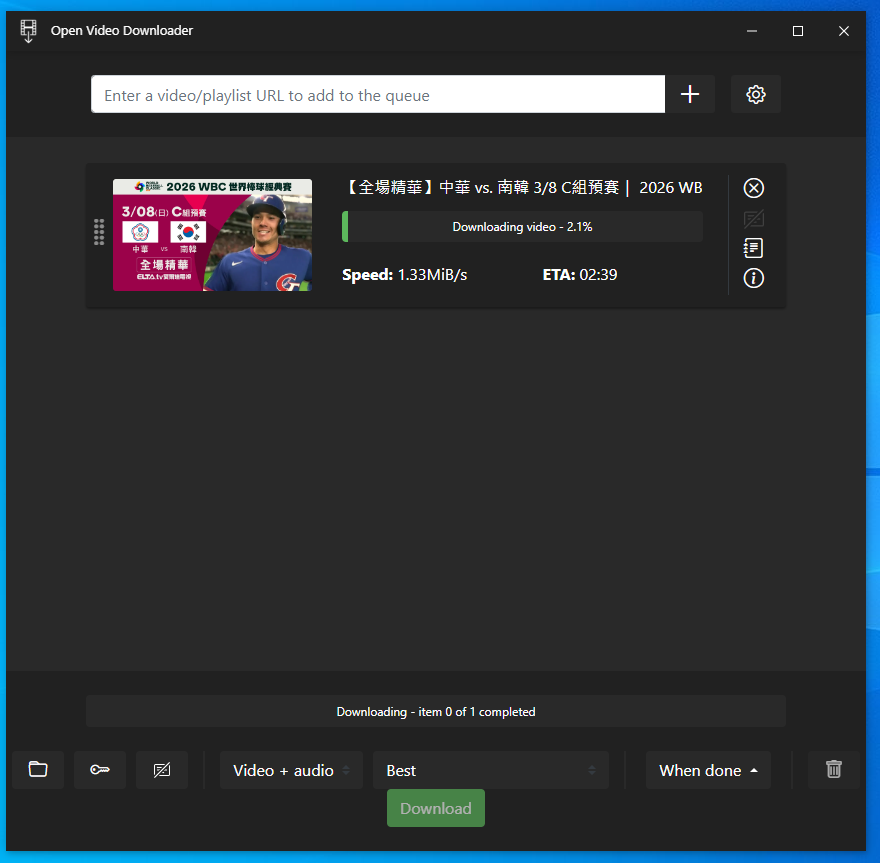Click the video URL input field
Screen dimensions: 880x863
(x=377, y=93)
